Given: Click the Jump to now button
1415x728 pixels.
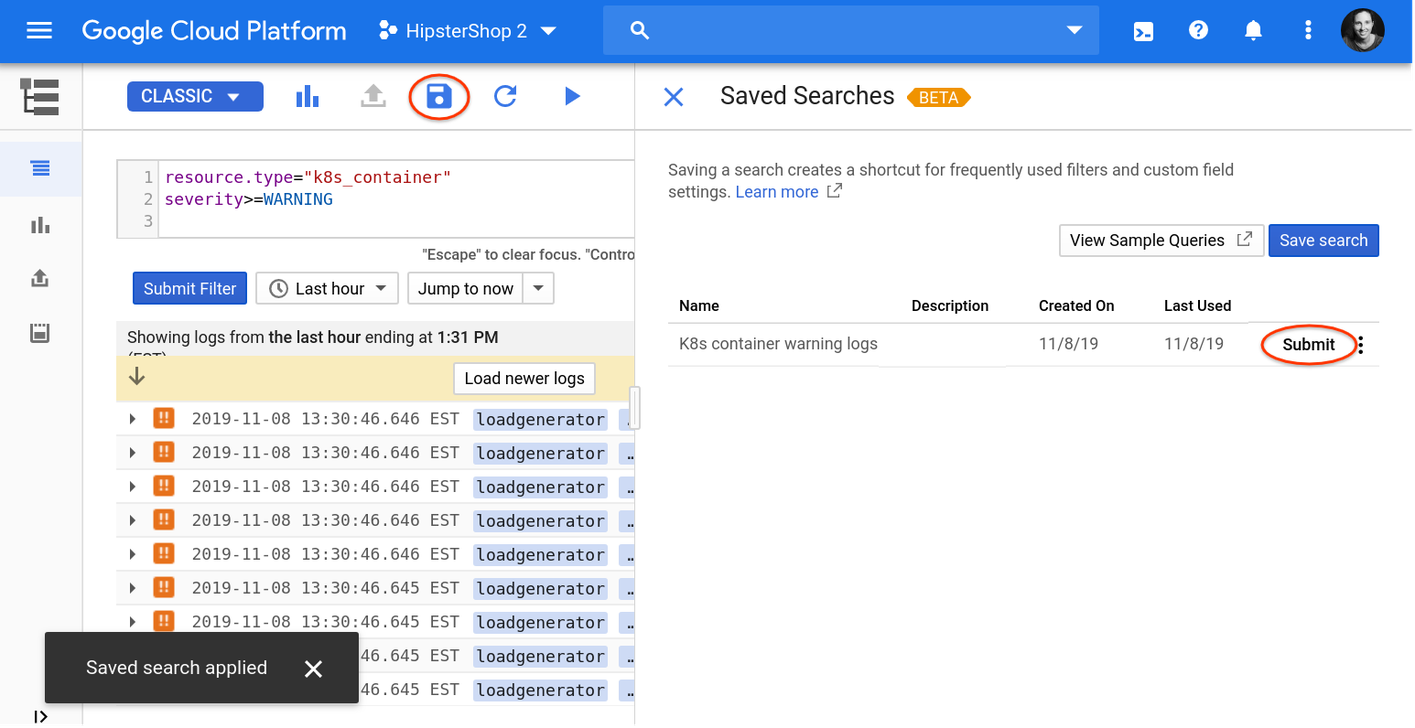Looking at the screenshot, I should pyautogui.click(x=465, y=288).
